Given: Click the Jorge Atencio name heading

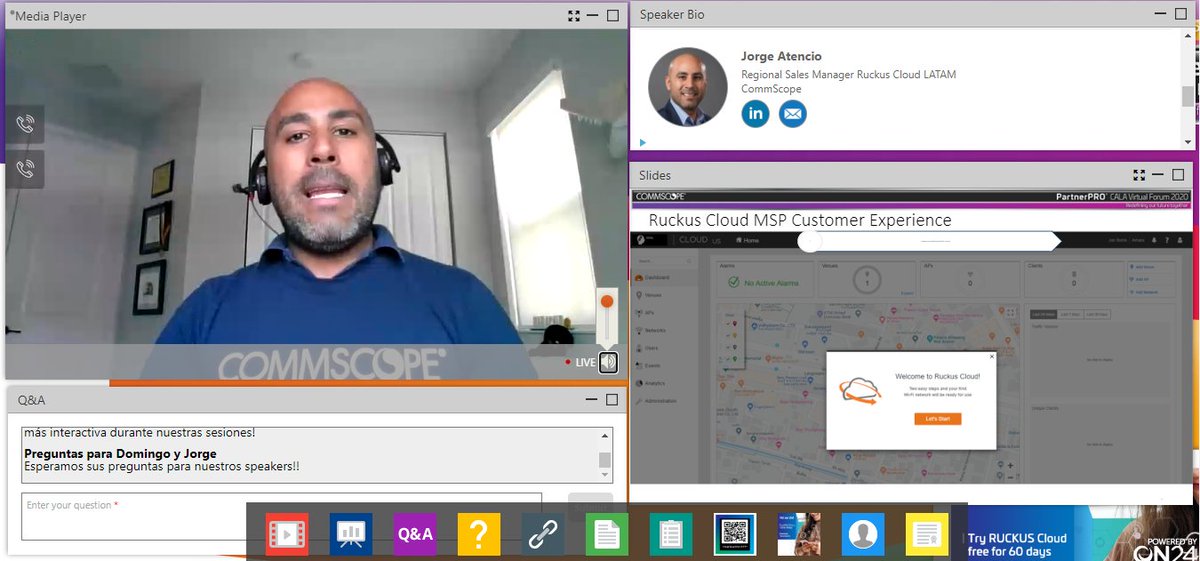Looking at the screenshot, I should pos(781,56).
